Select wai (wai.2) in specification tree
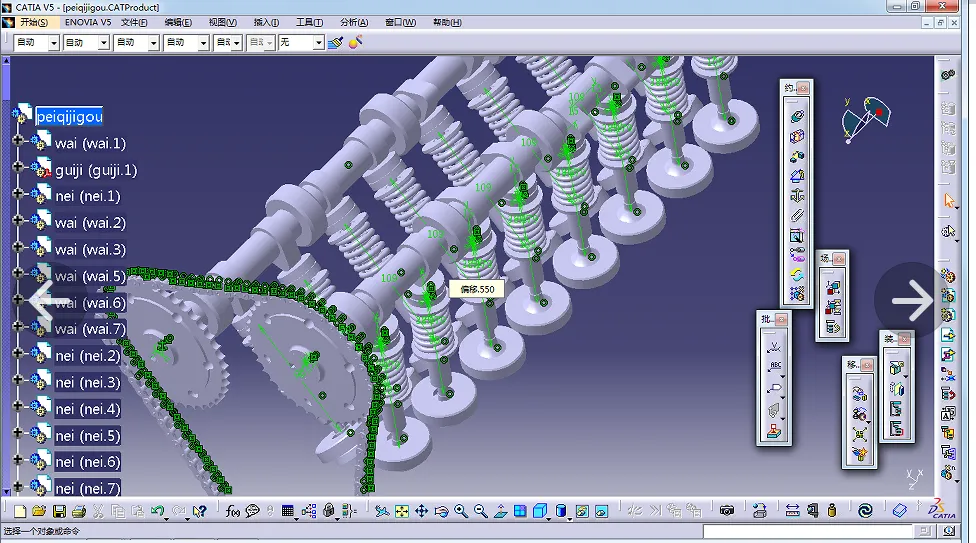Image resolution: width=976 pixels, height=543 pixels. [90, 223]
